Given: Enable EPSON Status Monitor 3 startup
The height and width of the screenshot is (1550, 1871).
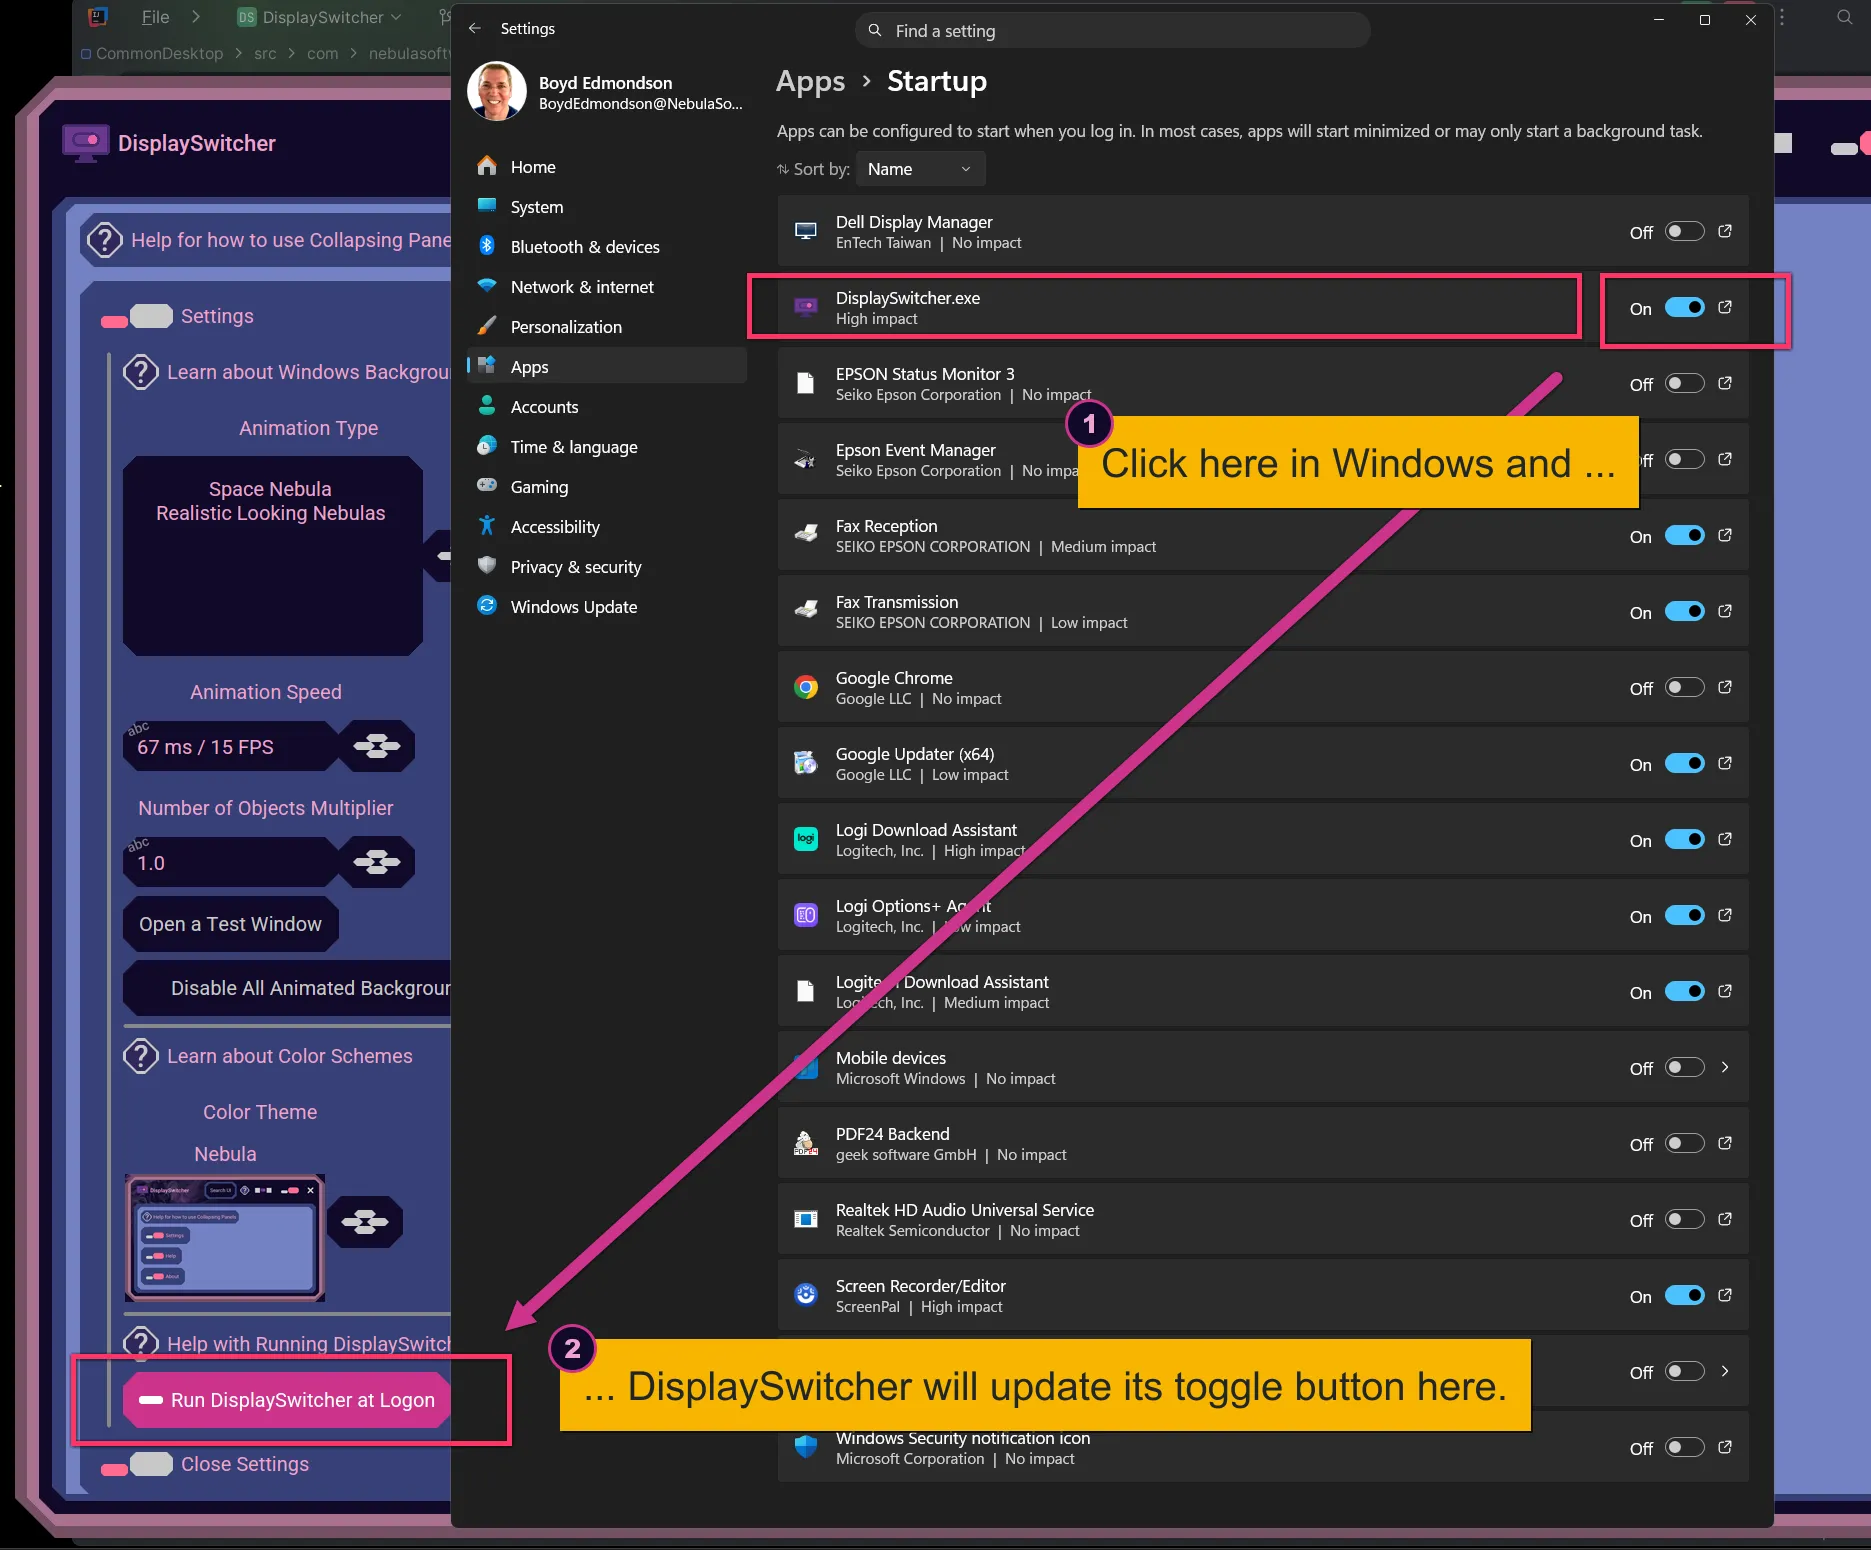Looking at the screenshot, I should coord(1685,383).
